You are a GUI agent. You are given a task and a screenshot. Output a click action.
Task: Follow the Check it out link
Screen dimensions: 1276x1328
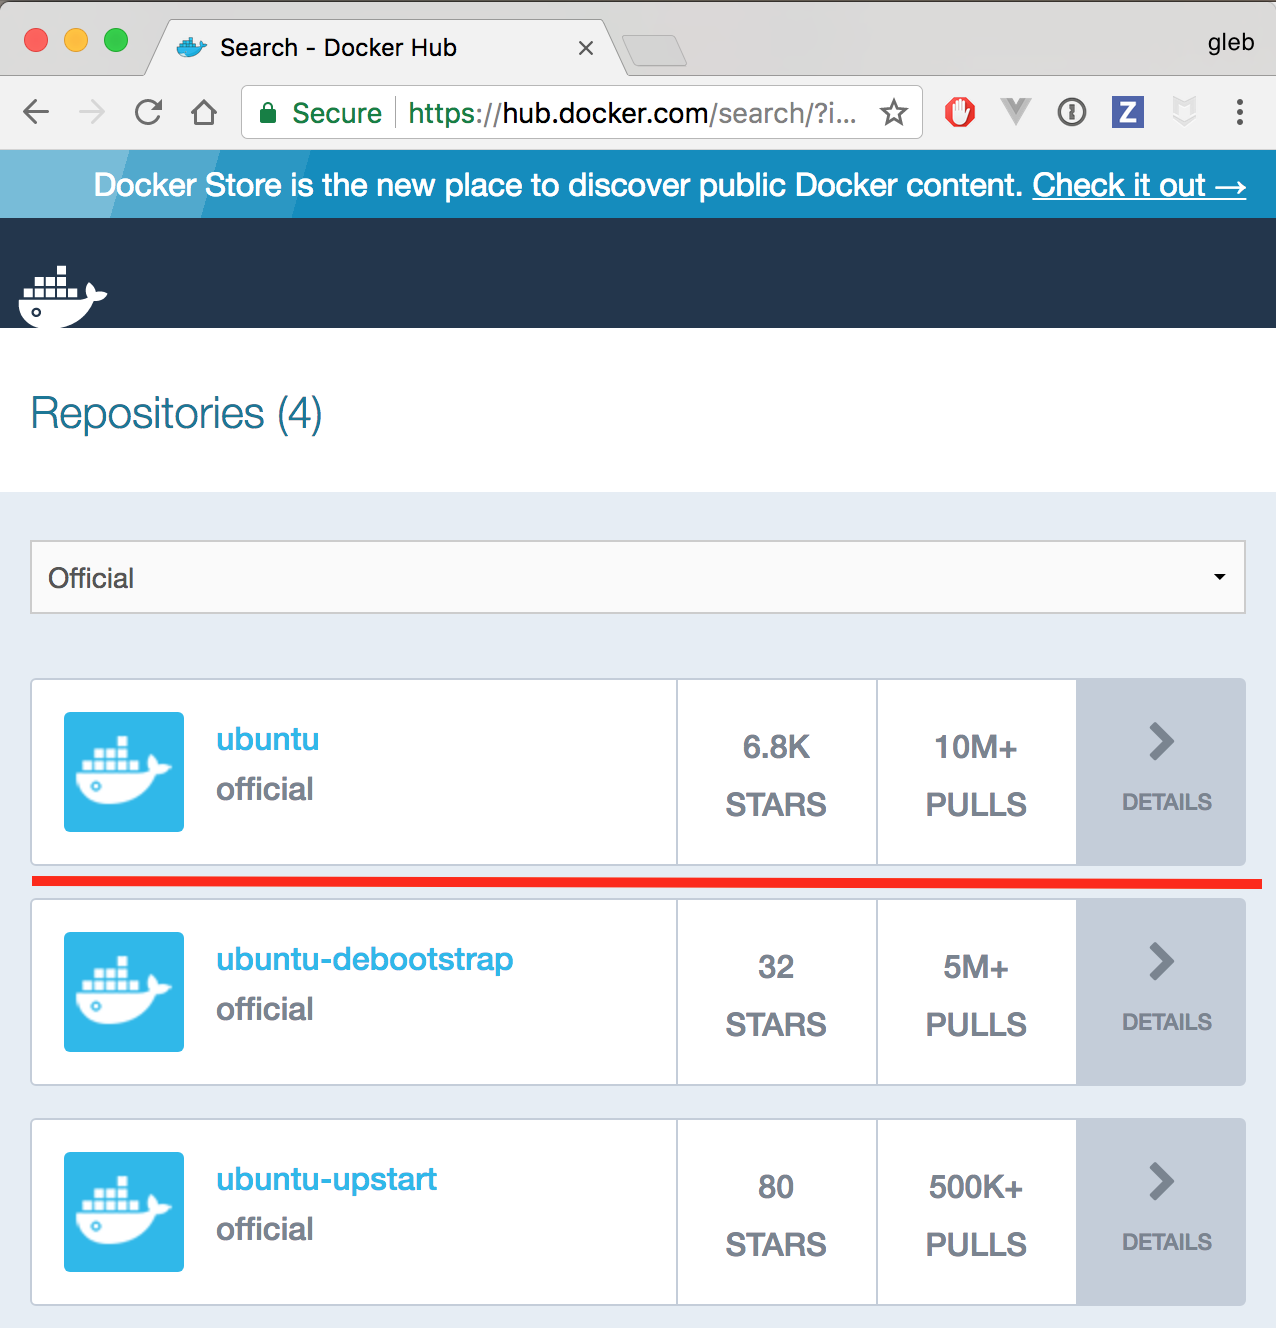point(1139,185)
